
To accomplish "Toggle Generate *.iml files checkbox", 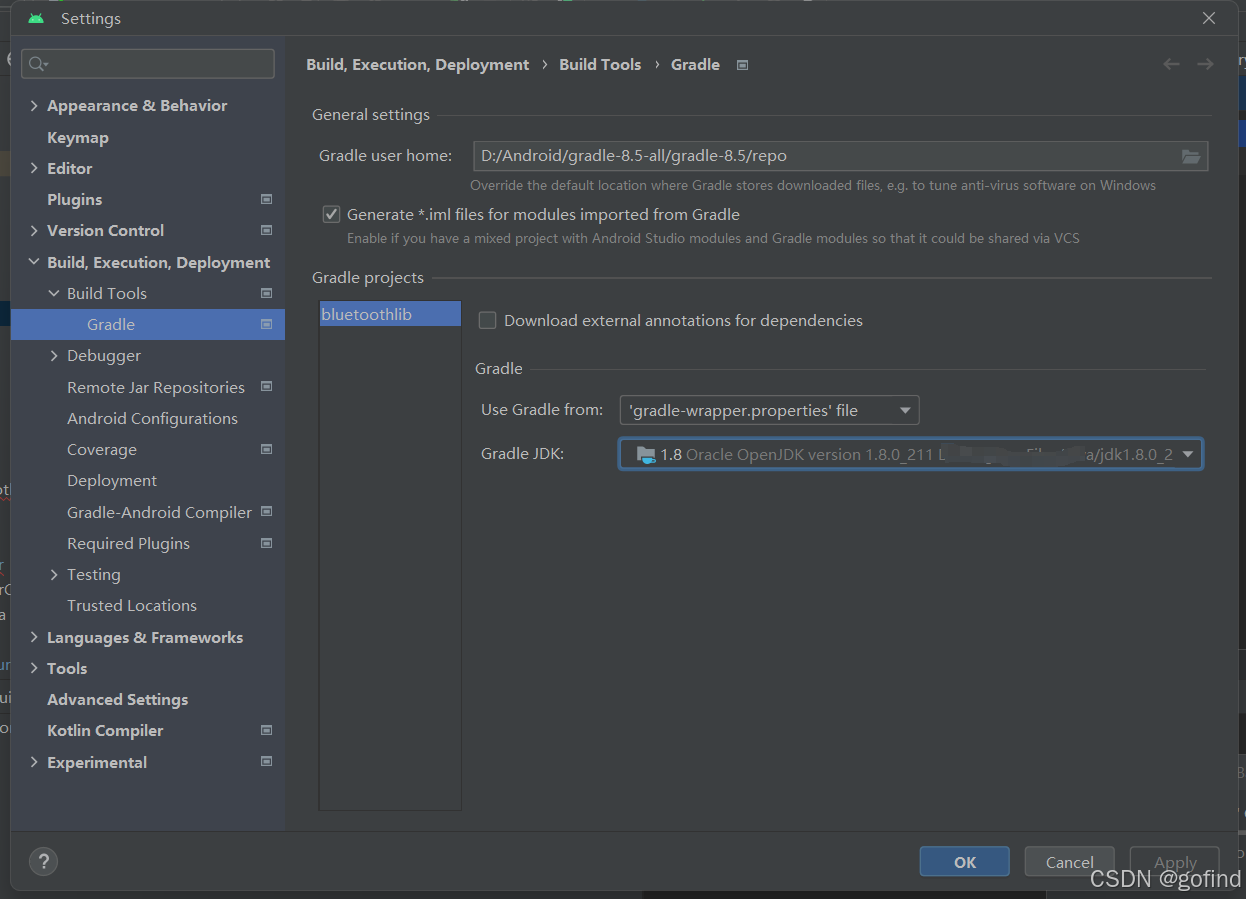I will point(331,214).
